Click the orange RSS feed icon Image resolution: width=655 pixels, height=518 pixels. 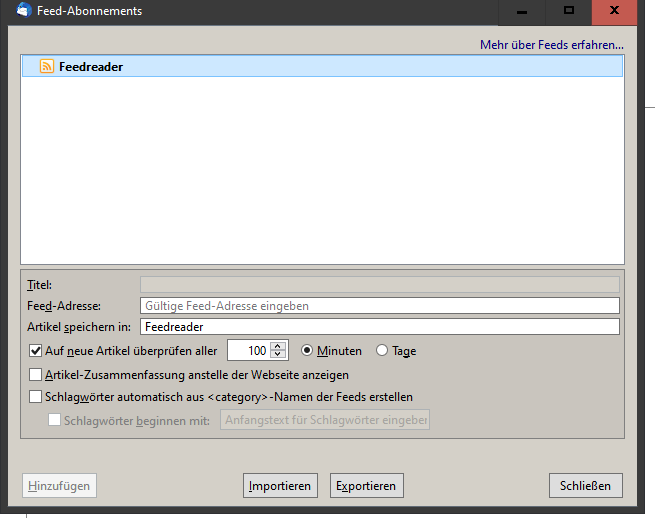coord(47,66)
